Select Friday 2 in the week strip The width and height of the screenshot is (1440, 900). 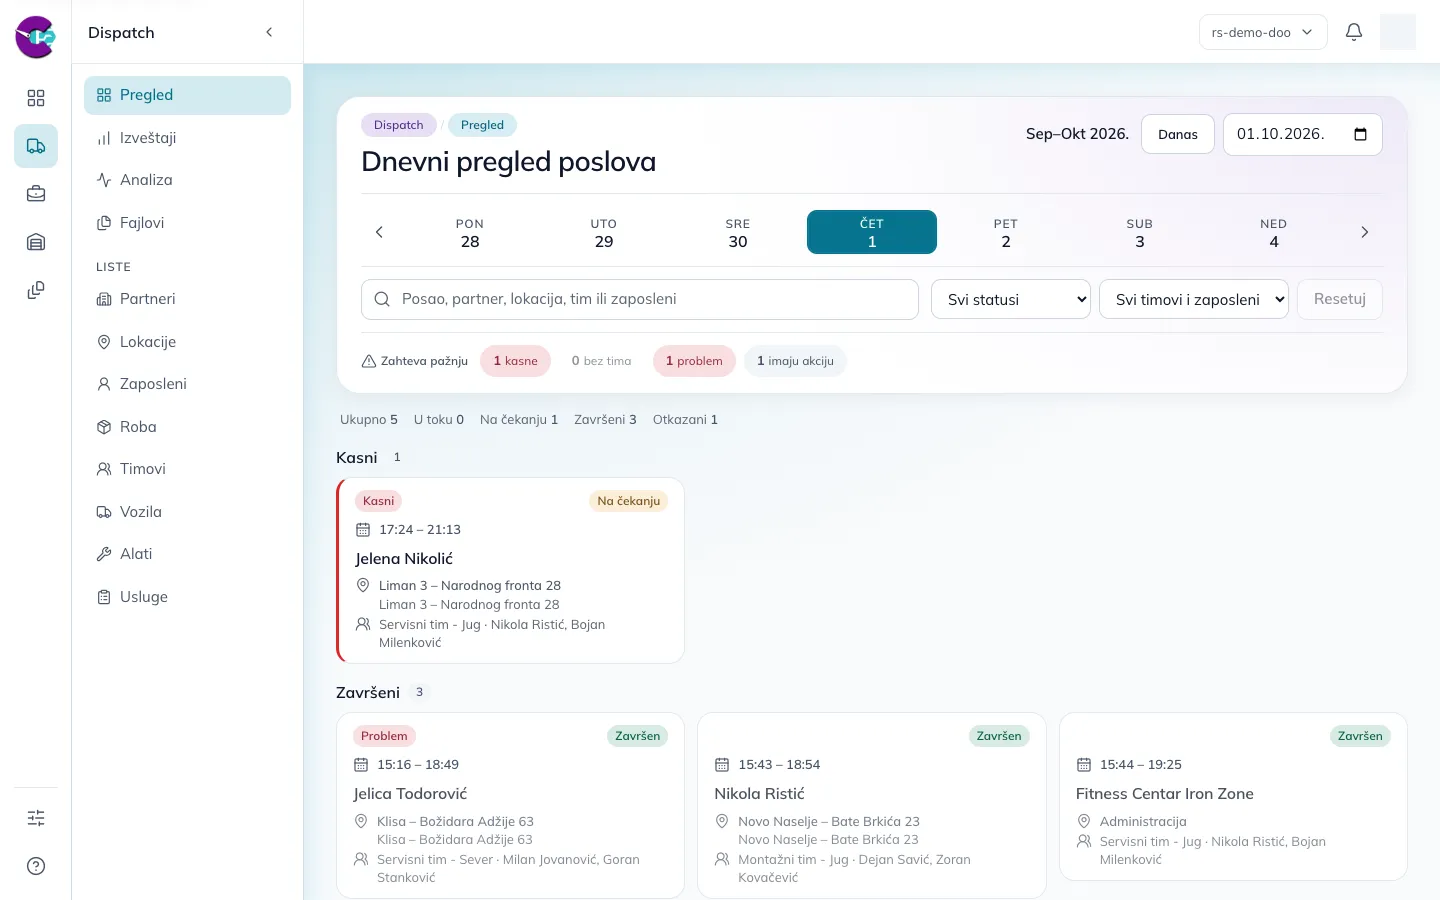(x=1006, y=232)
